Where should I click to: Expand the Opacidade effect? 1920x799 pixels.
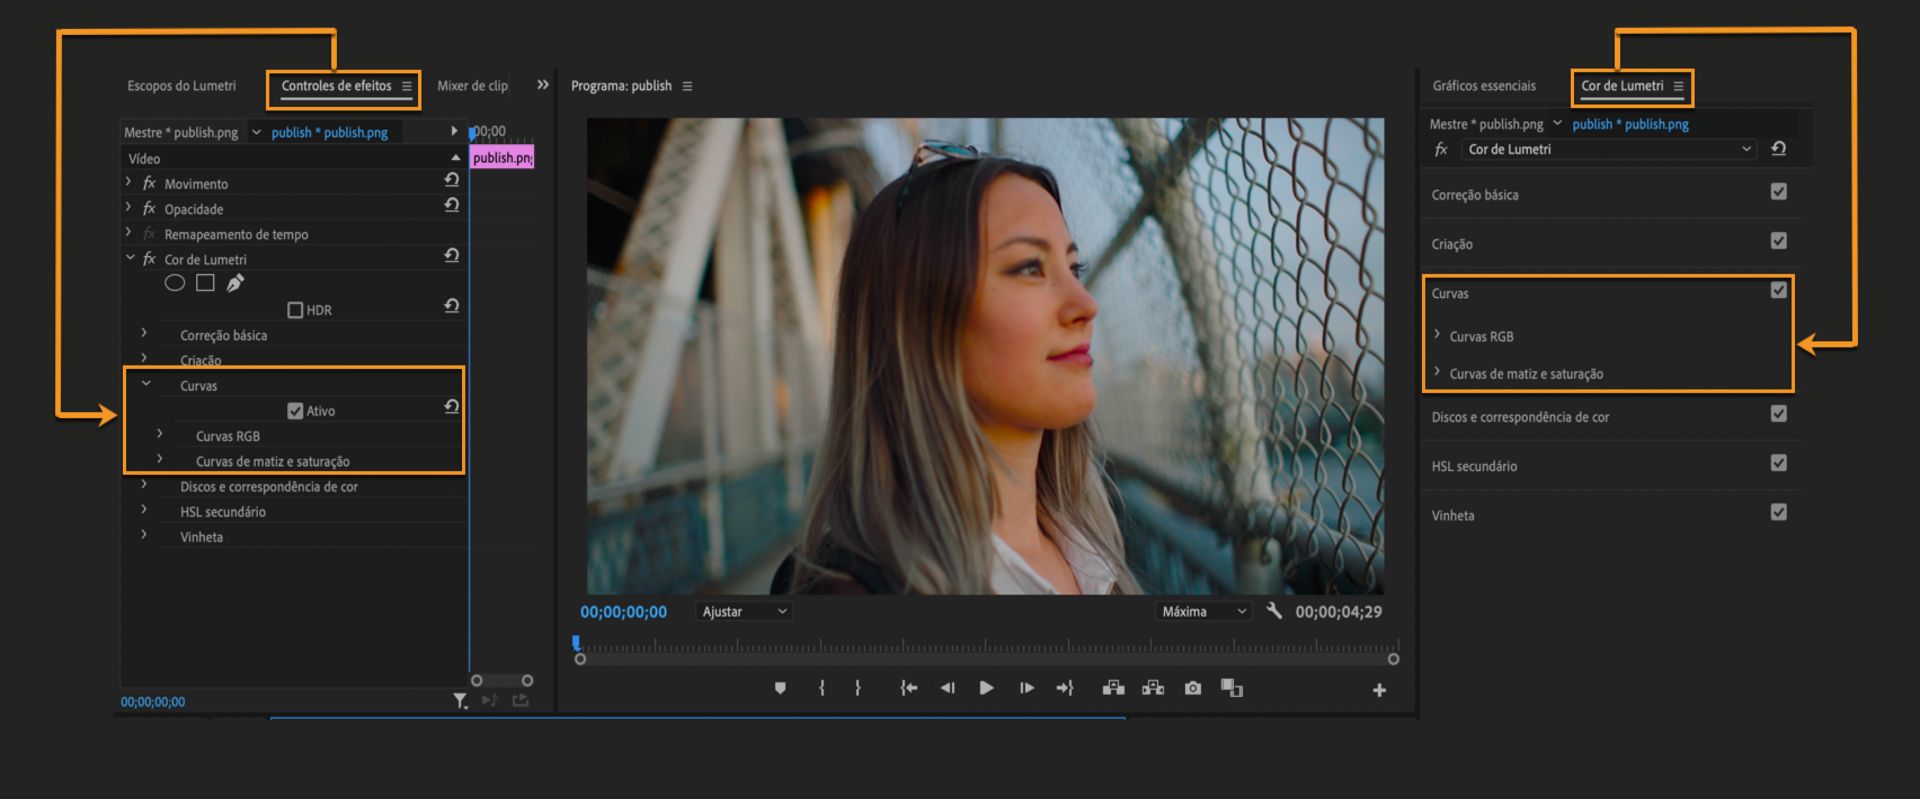128,207
